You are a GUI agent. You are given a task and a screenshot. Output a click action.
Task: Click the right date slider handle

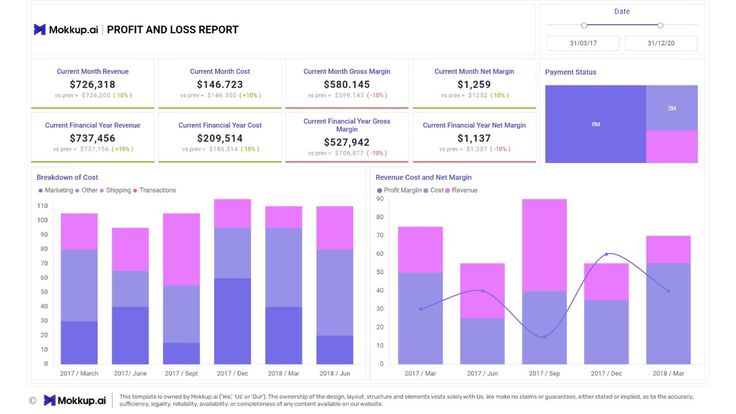pyautogui.click(x=660, y=25)
